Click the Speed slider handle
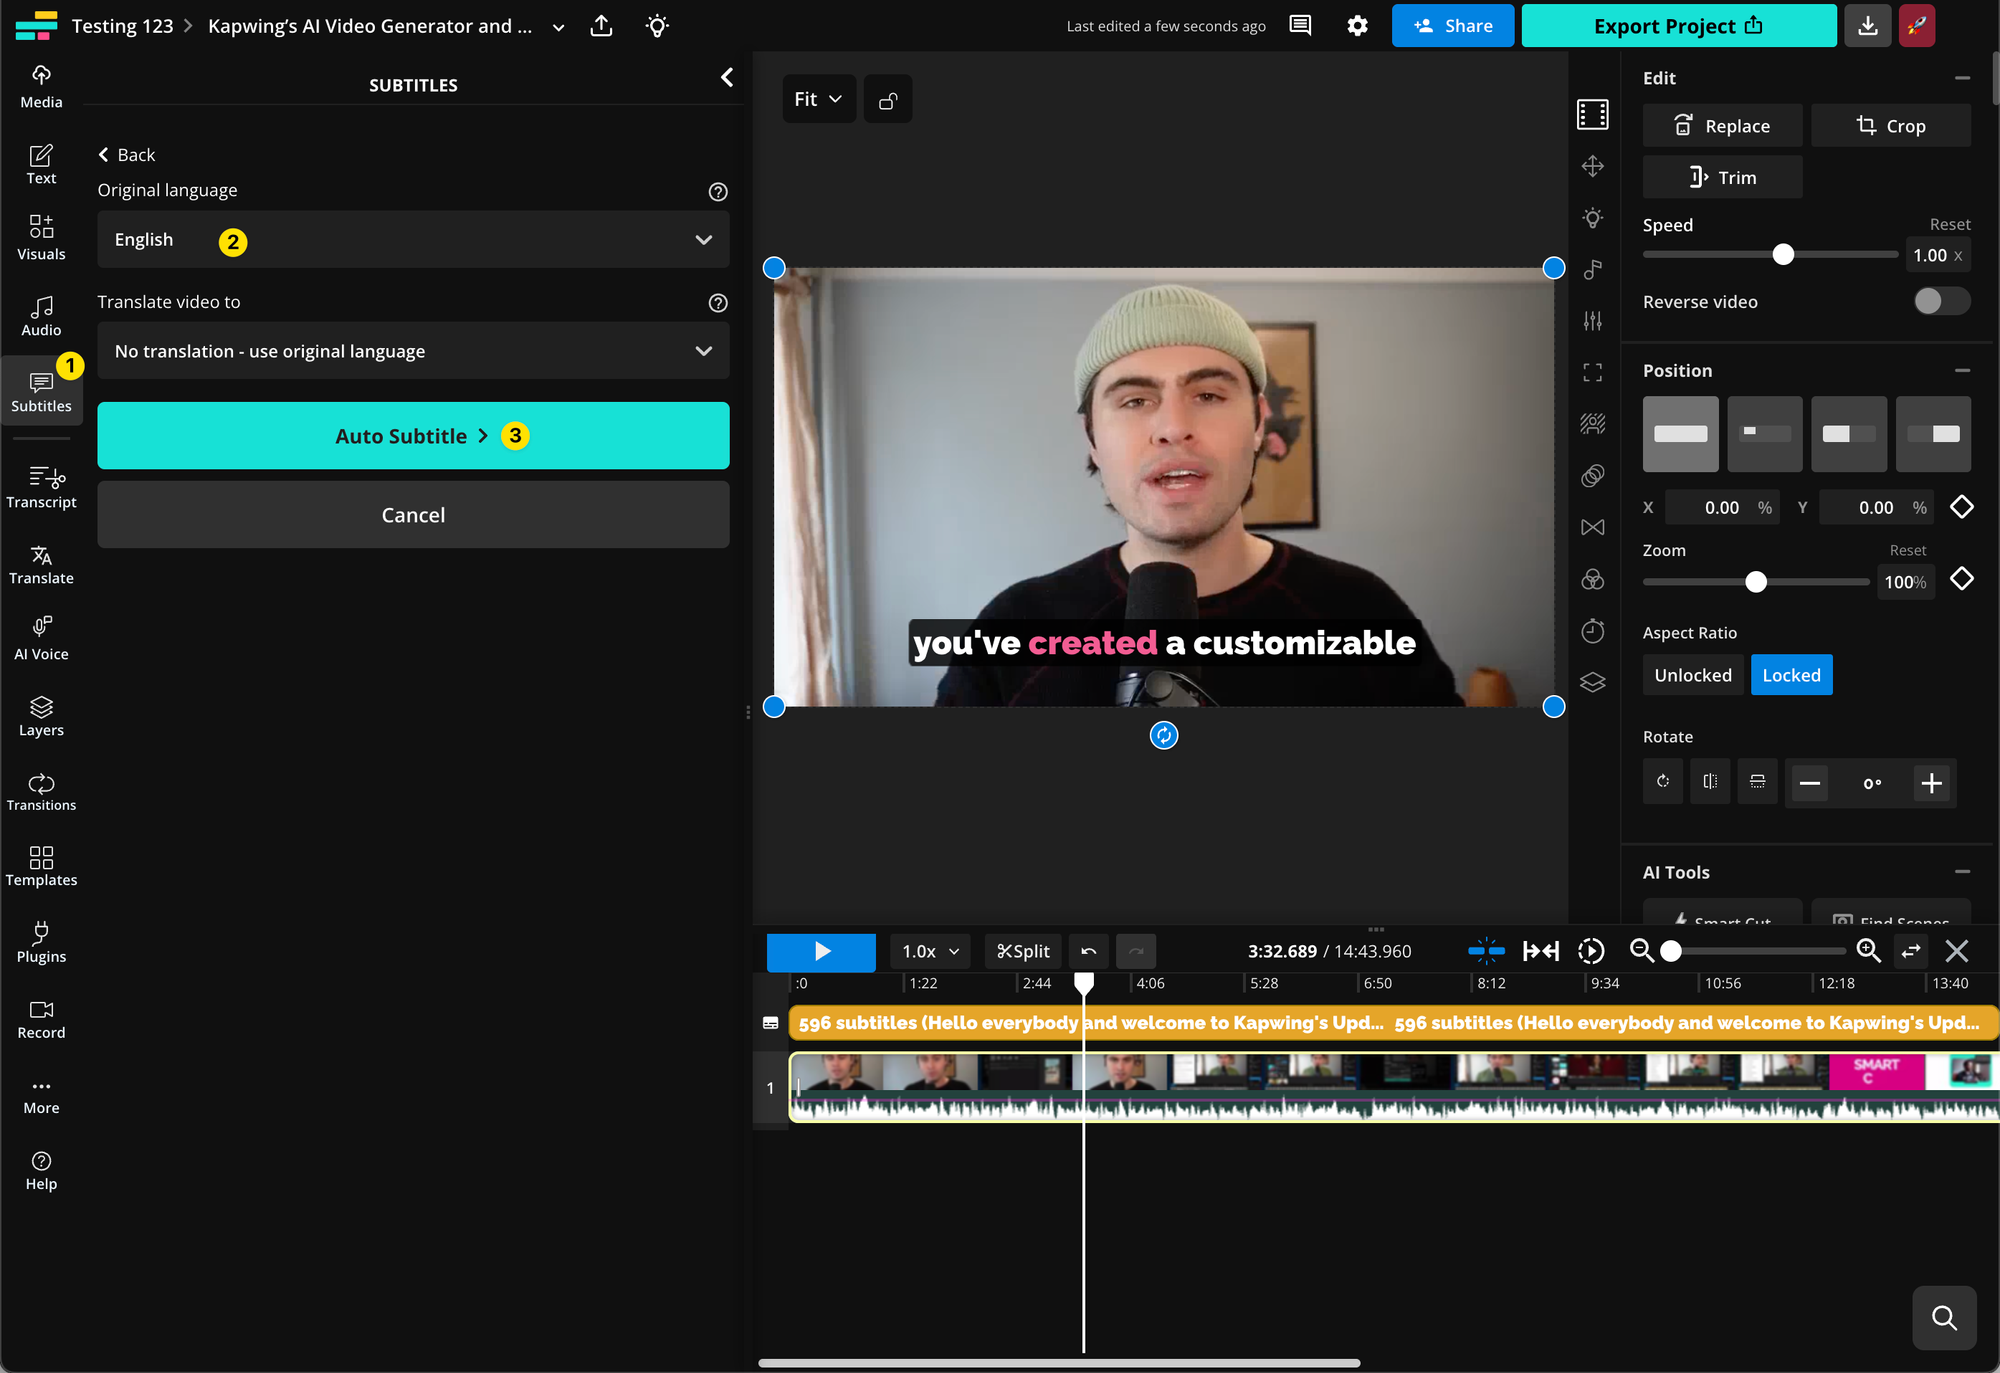2000x1373 pixels. coord(1783,255)
